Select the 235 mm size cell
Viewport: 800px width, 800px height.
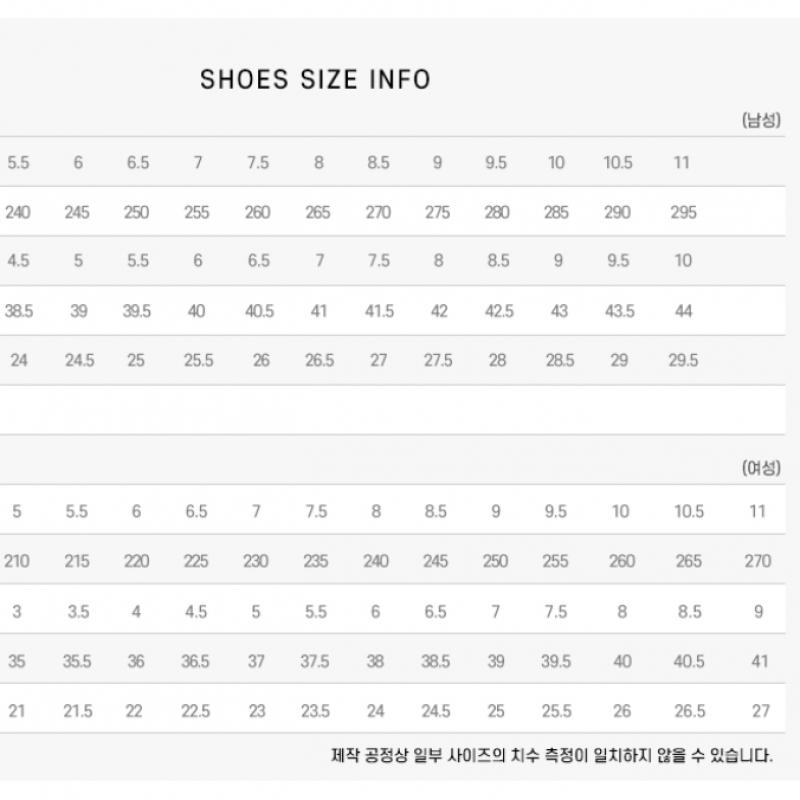click(316, 561)
